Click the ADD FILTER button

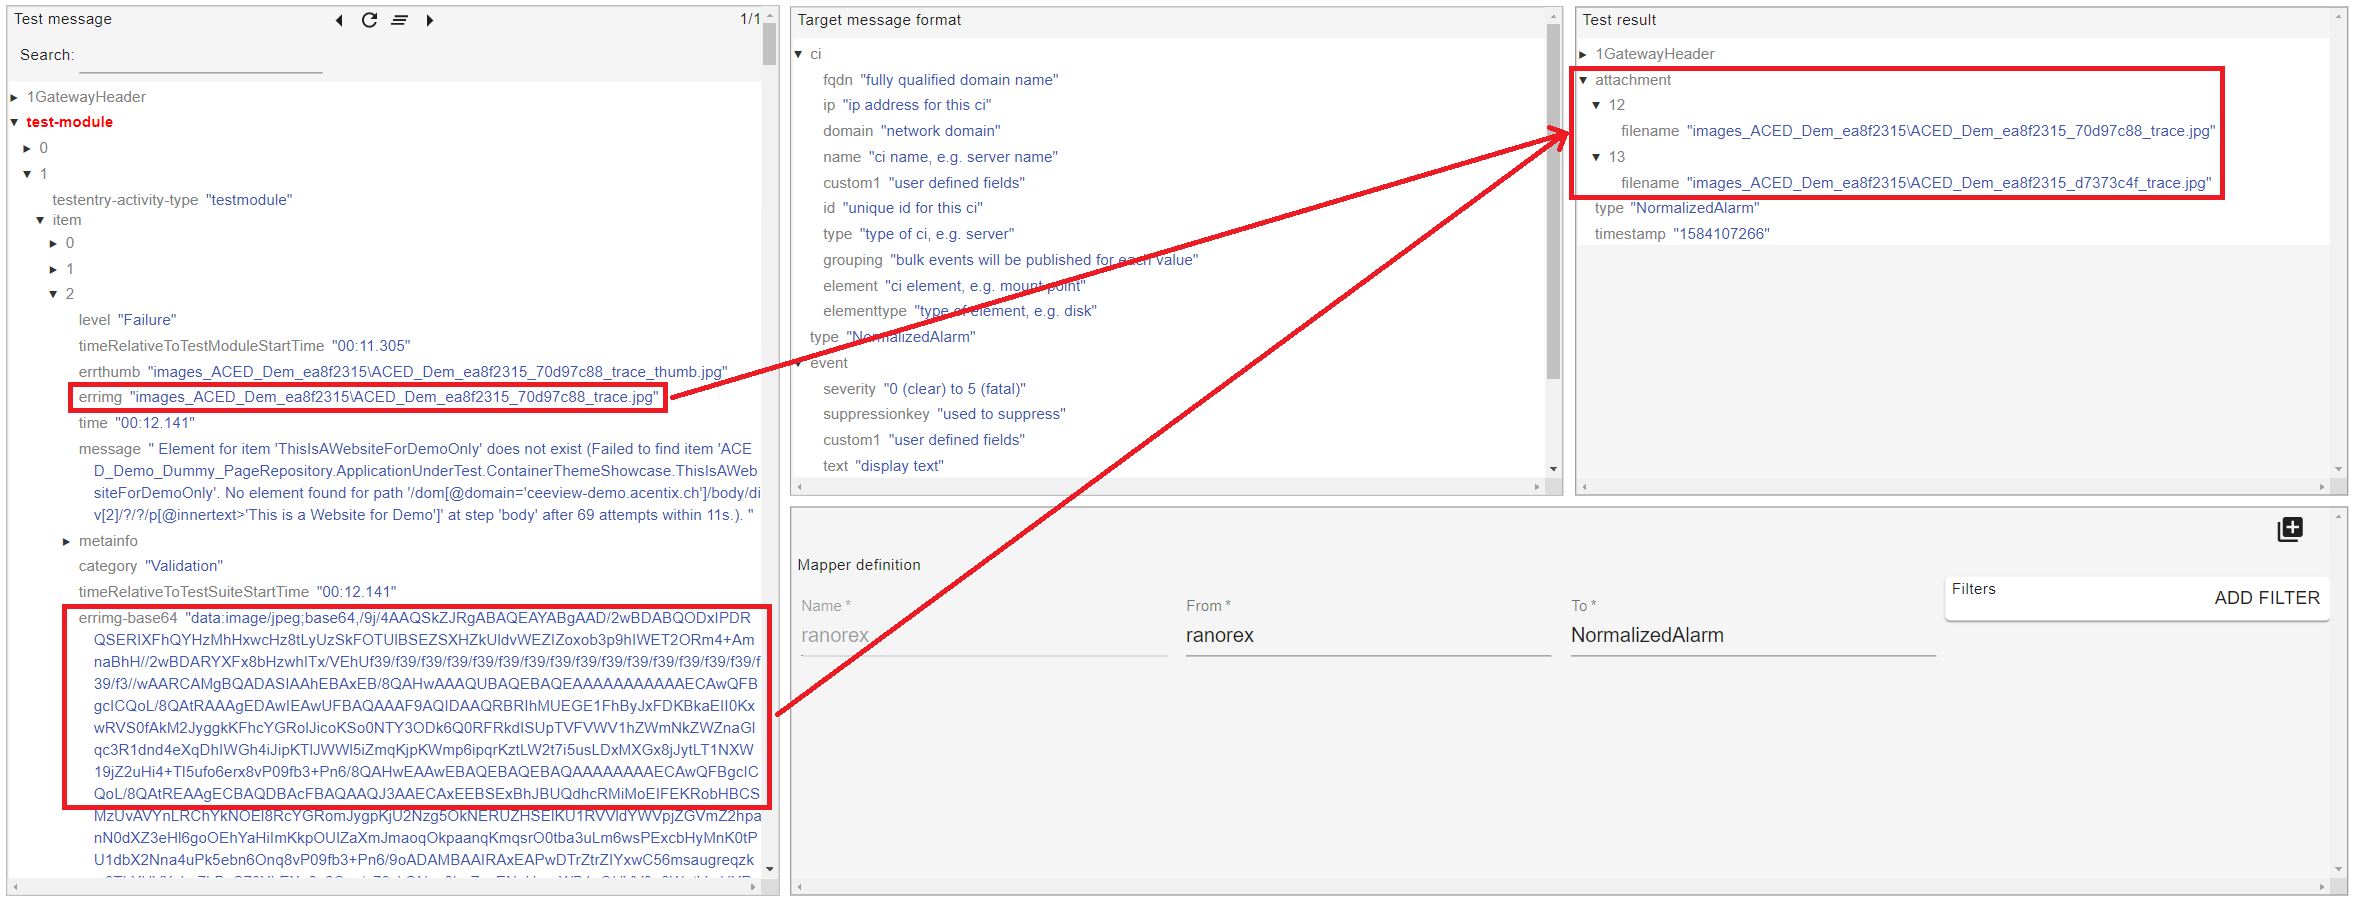(x=2266, y=598)
